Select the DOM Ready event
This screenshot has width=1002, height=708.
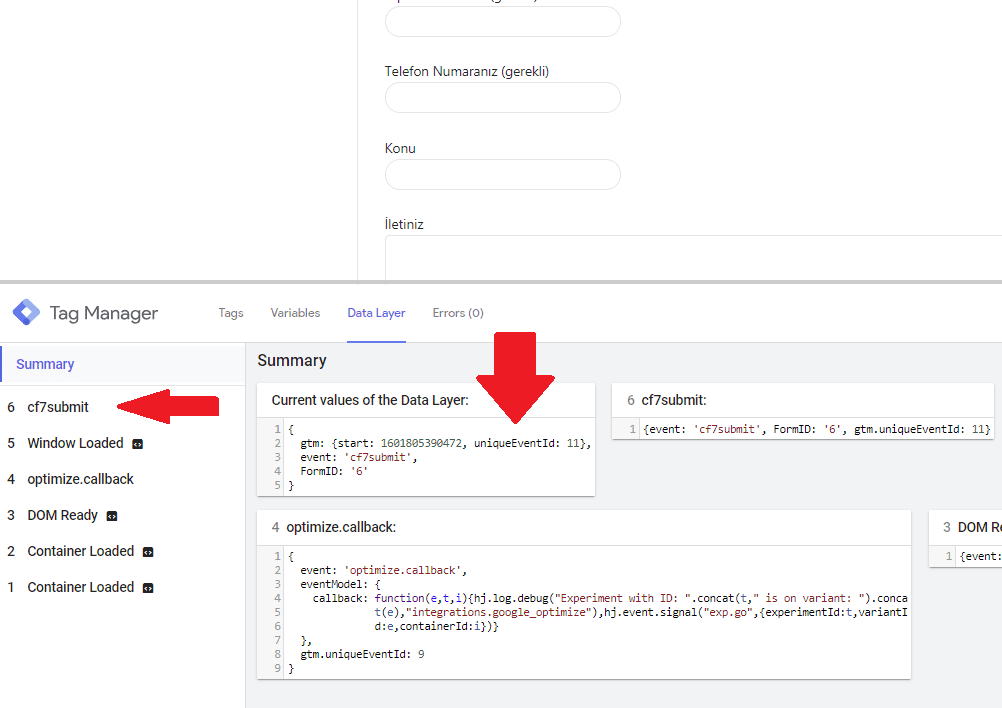62,515
